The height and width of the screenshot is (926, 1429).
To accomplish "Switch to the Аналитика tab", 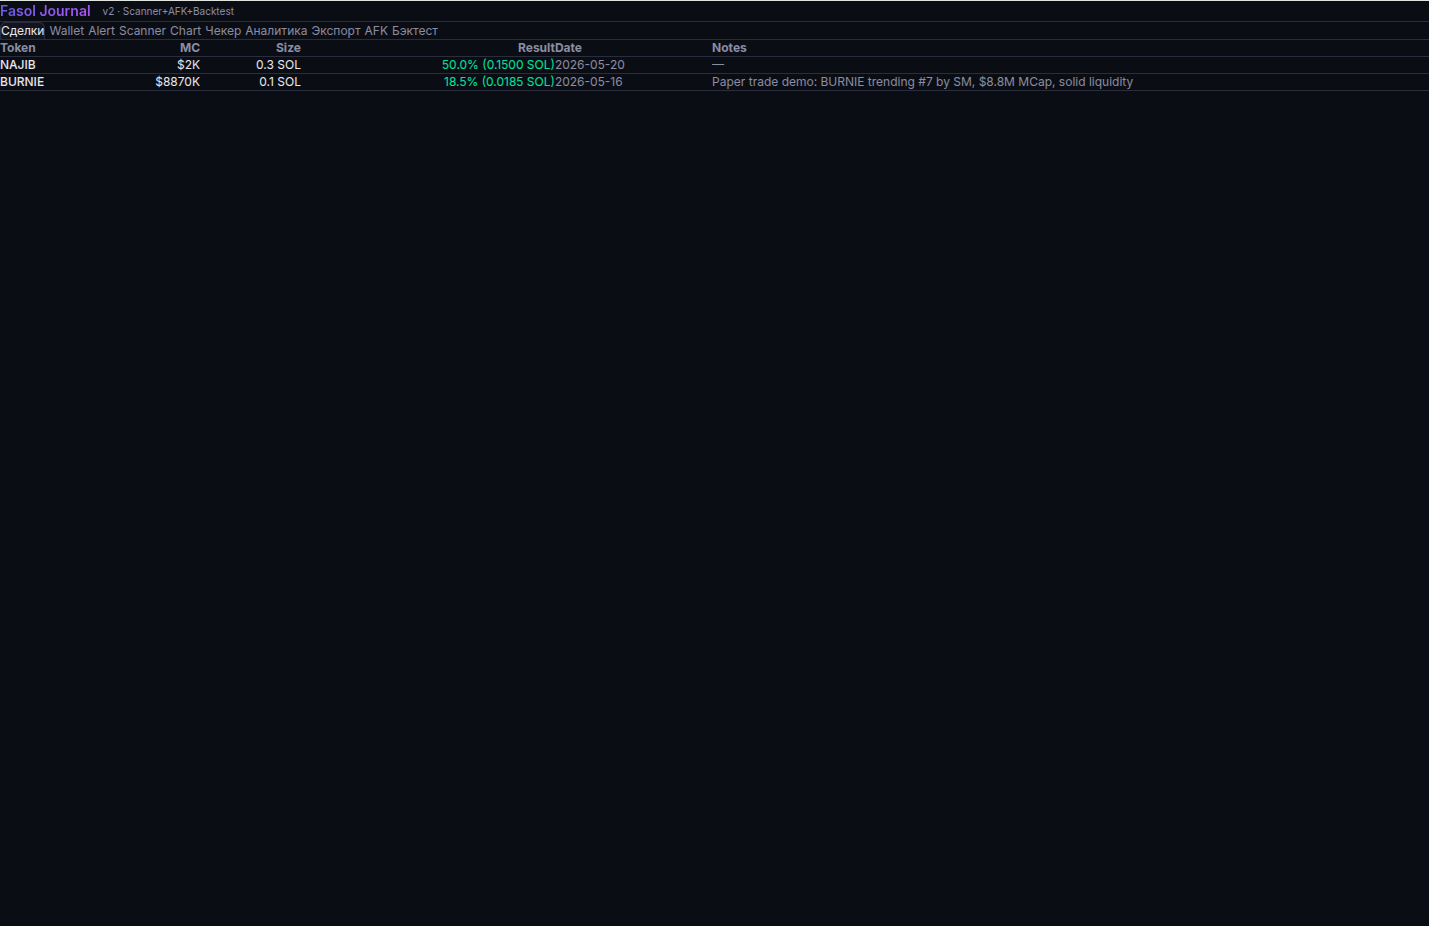I will pyautogui.click(x=276, y=31).
